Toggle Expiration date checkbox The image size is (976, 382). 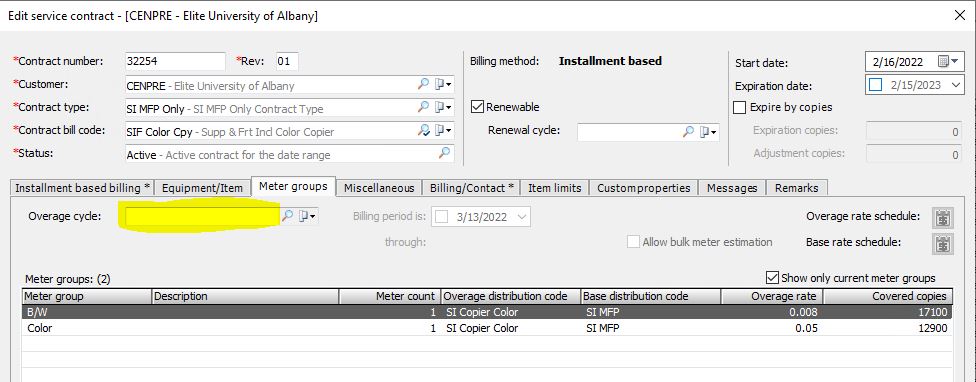(x=876, y=85)
